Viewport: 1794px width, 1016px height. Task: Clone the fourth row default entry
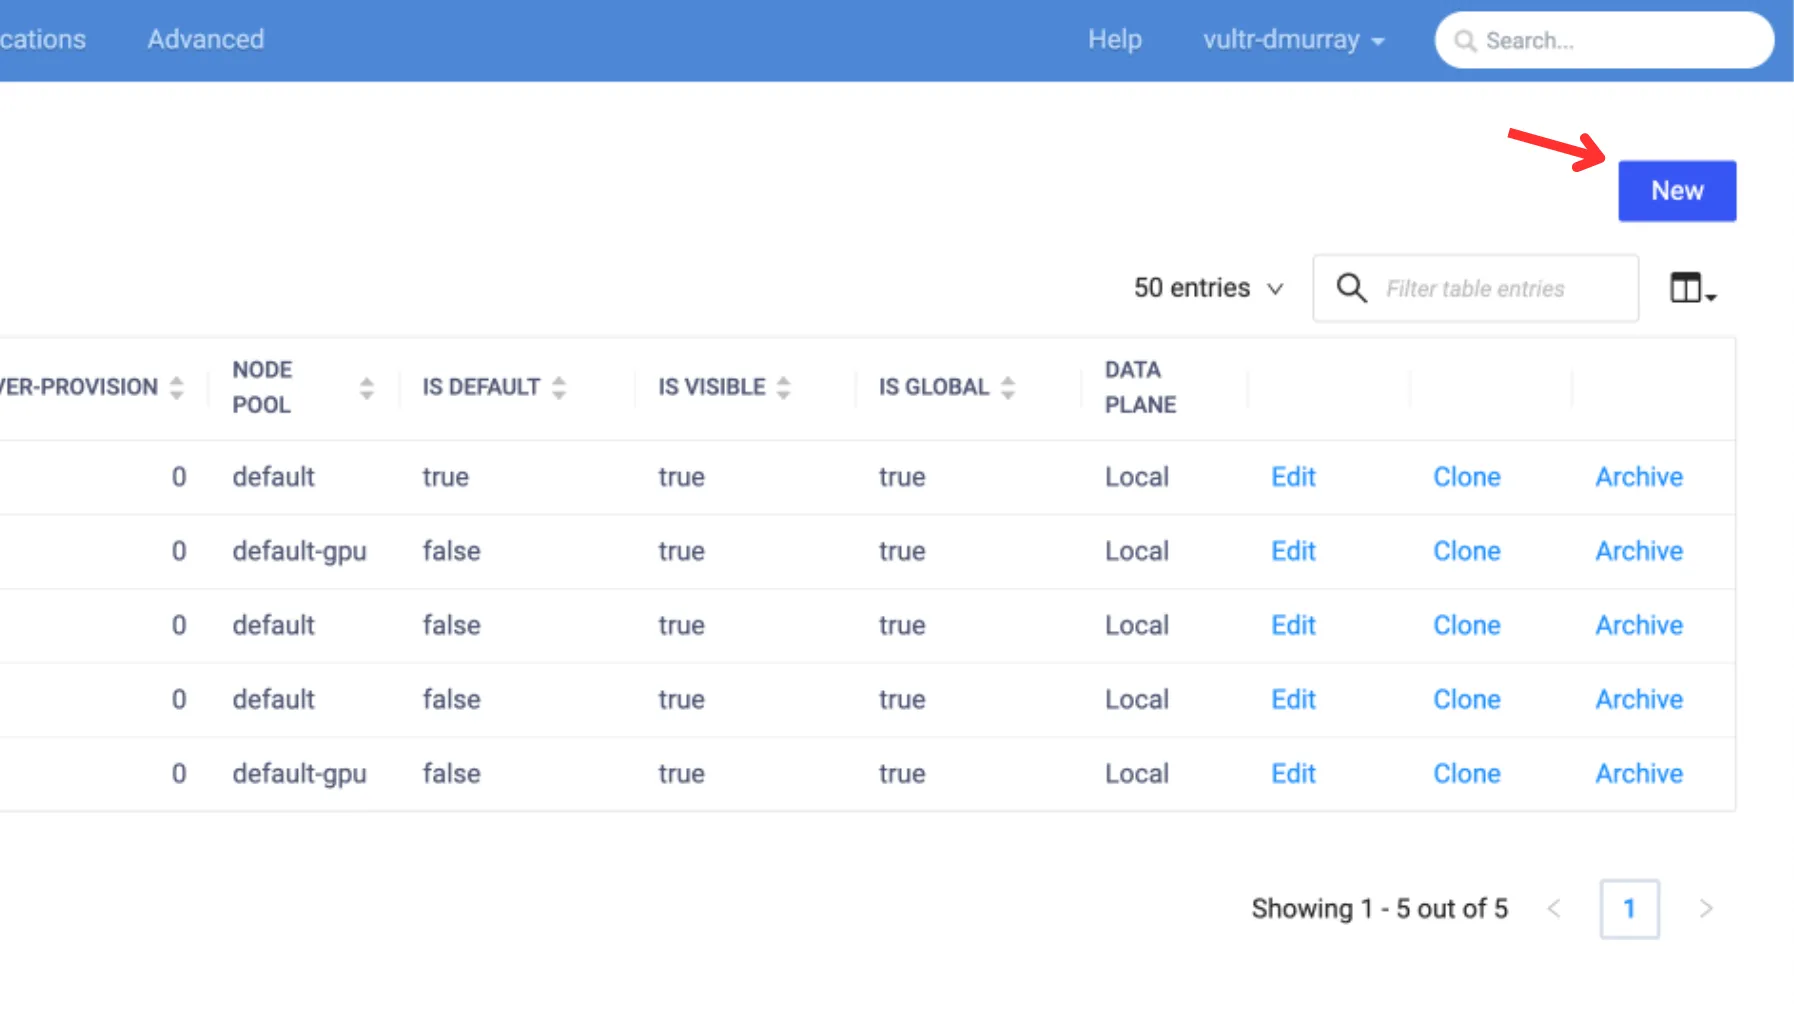(1467, 699)
